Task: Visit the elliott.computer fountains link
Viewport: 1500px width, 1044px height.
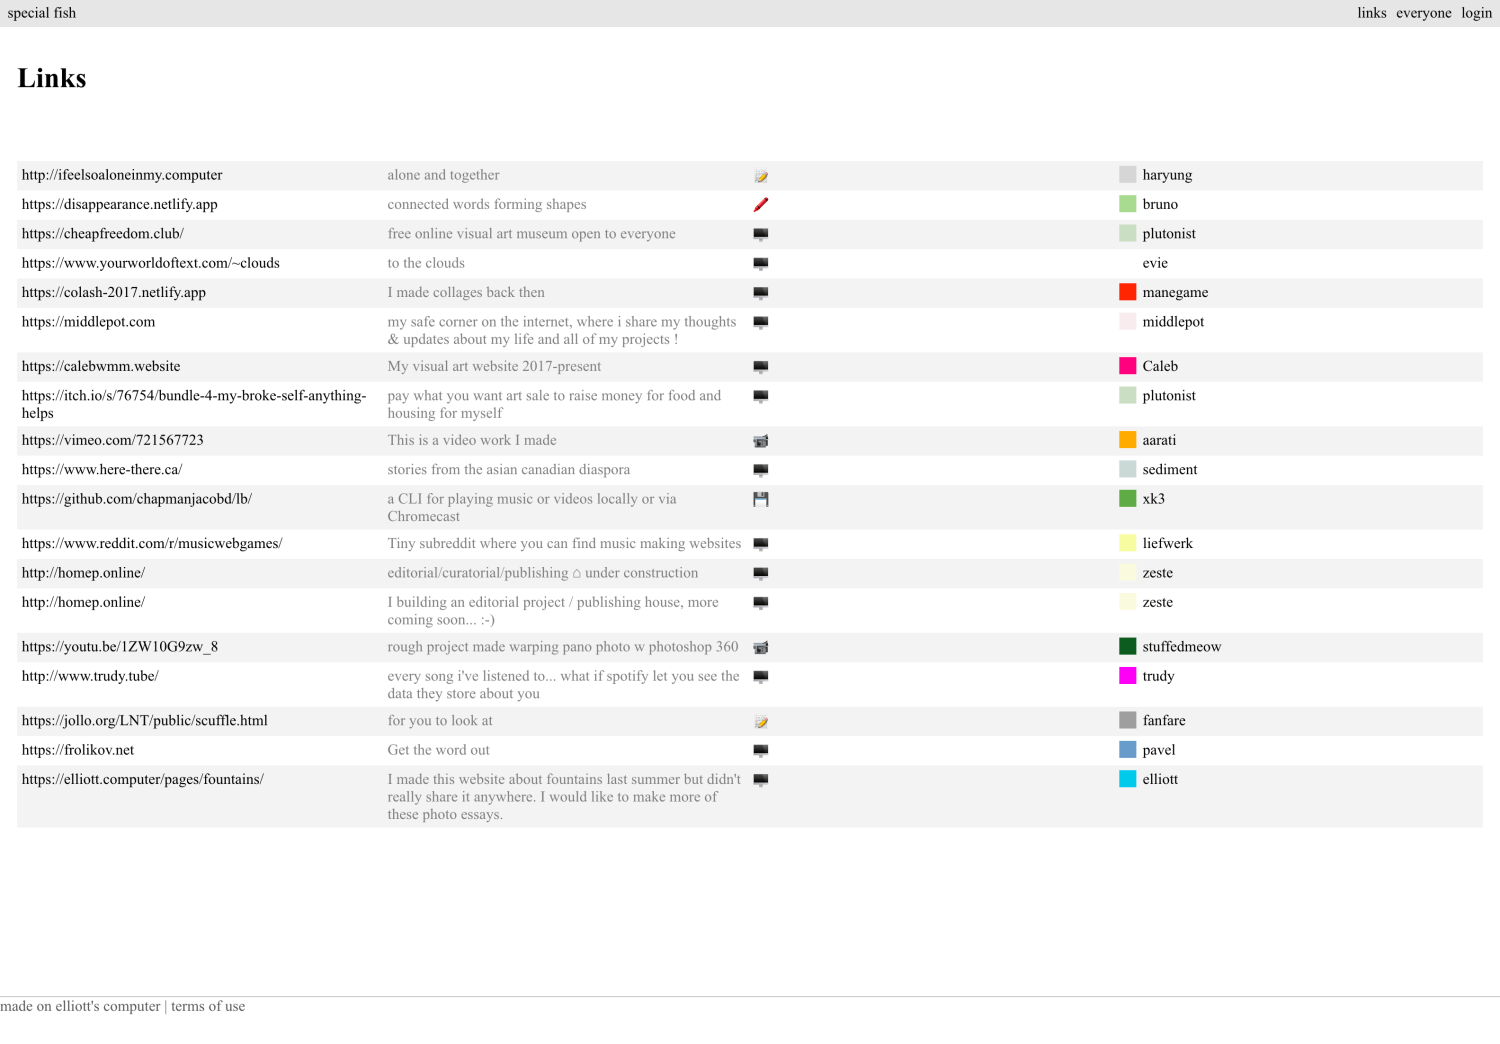Action: click(142, 779)
